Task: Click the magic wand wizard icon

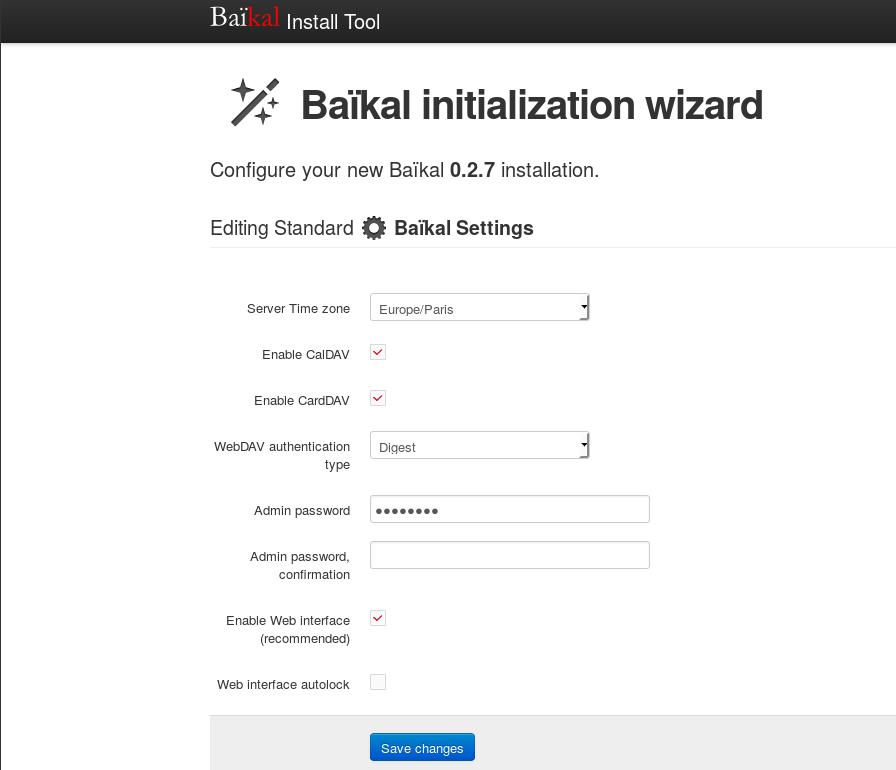Action: (x=255, y=102)
